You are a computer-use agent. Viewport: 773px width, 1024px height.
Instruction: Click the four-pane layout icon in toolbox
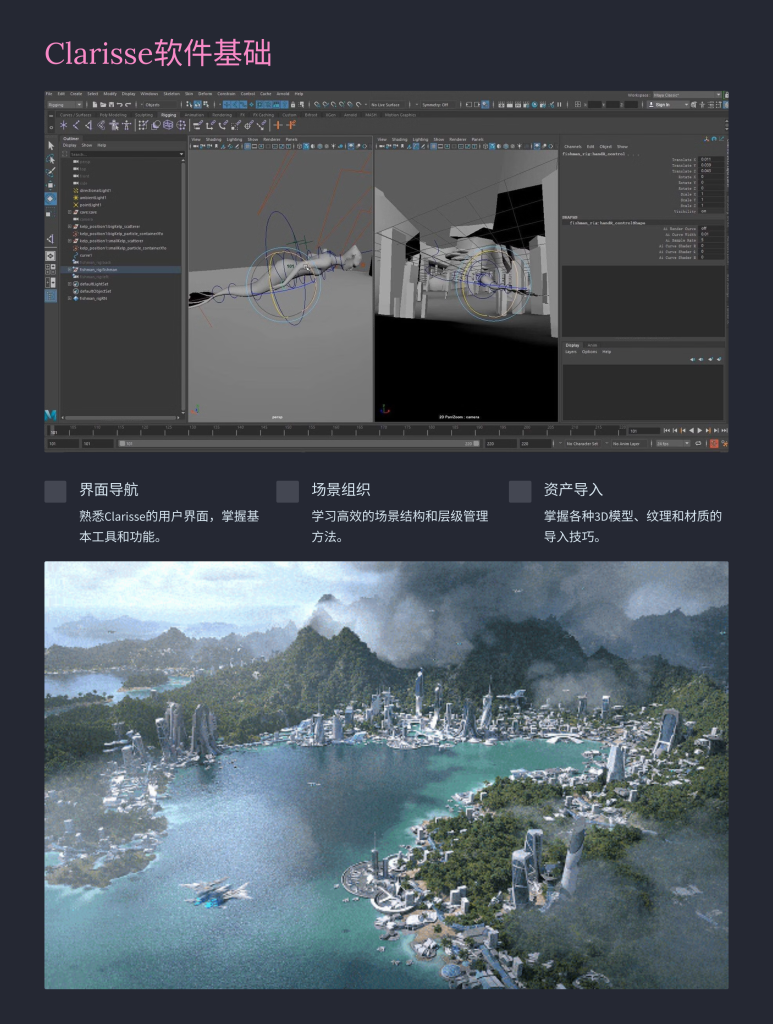coord(50,268)
